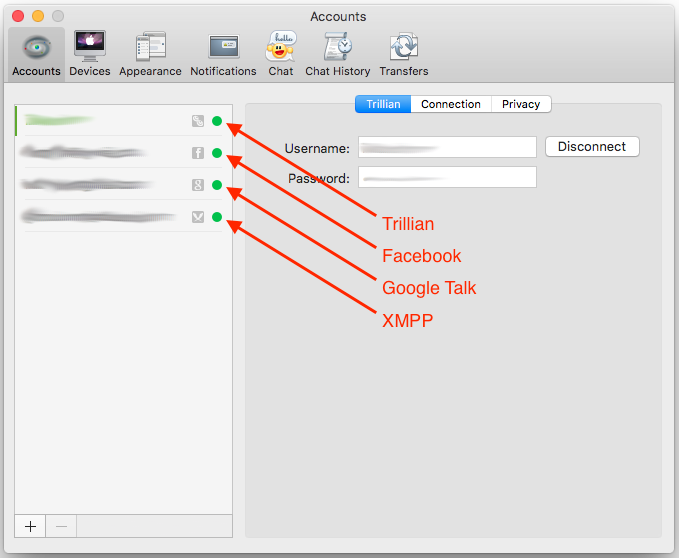
Task: Open the Chat History preferences pane
Action: (338, 54)
